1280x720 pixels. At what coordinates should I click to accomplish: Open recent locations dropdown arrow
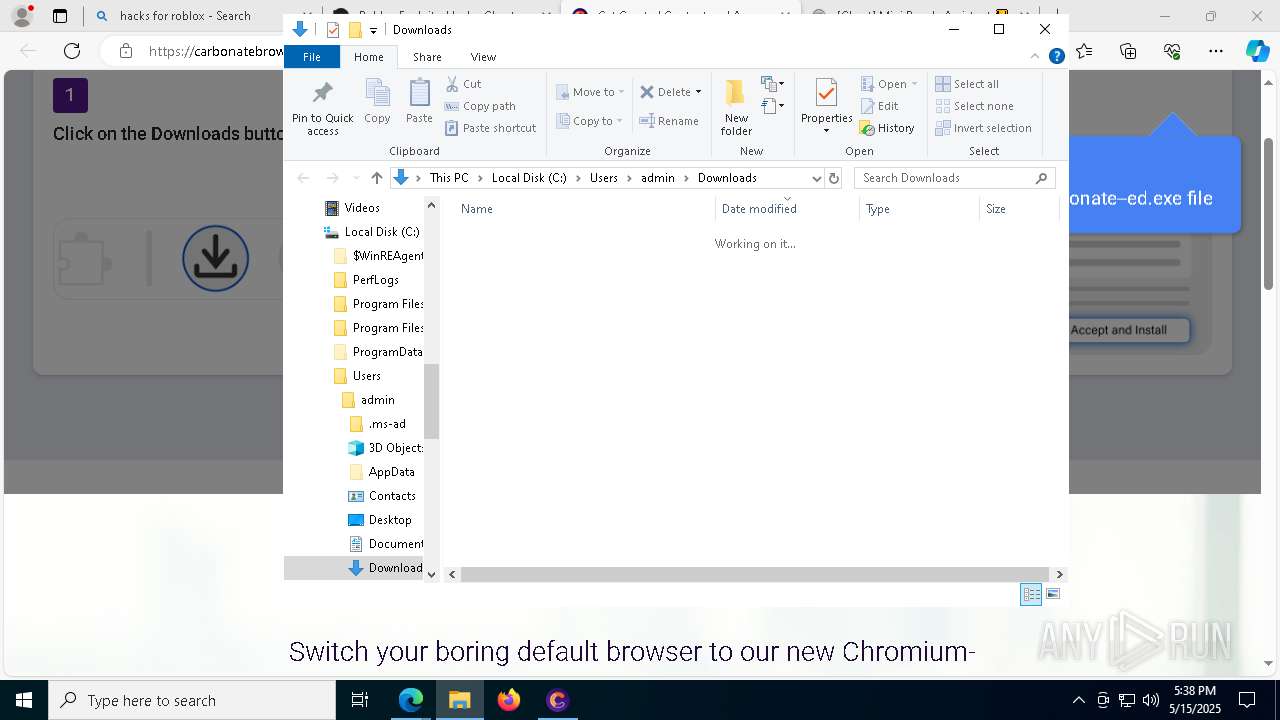coord(355,178)
